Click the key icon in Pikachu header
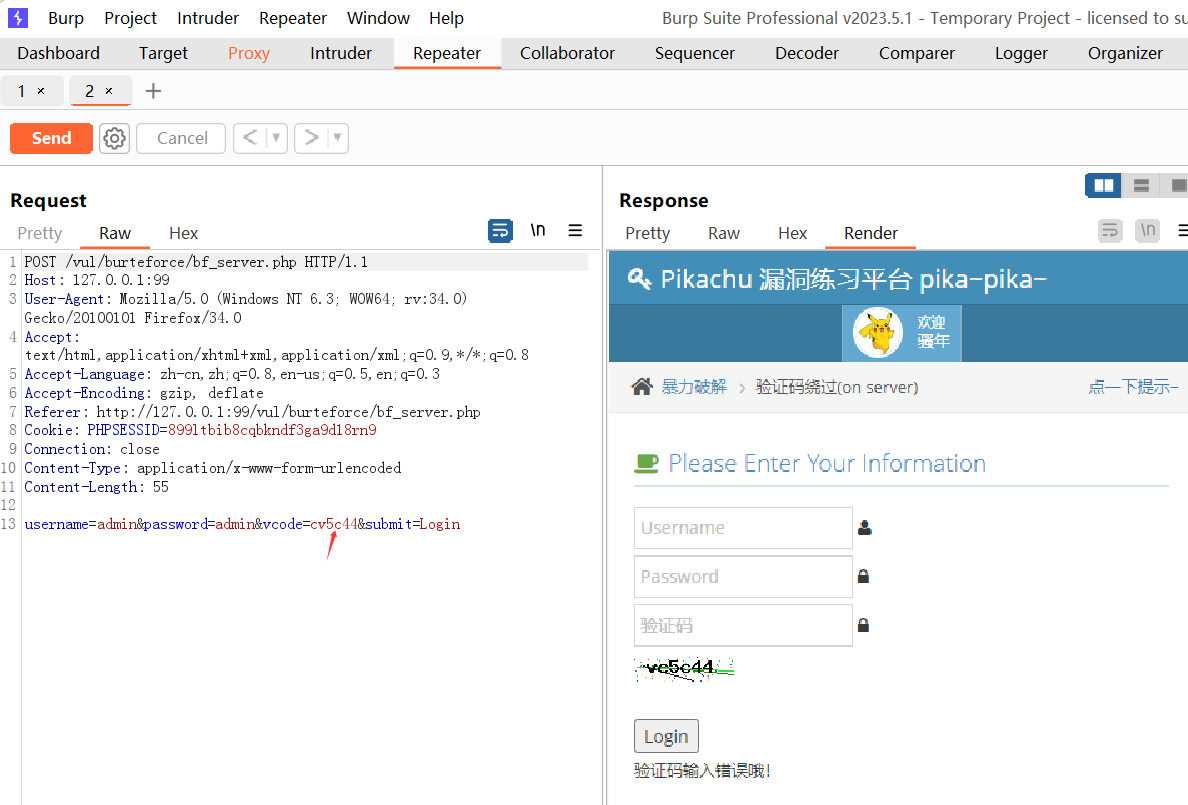Screen dimensions: 1188x805 (x=639, y=279)
